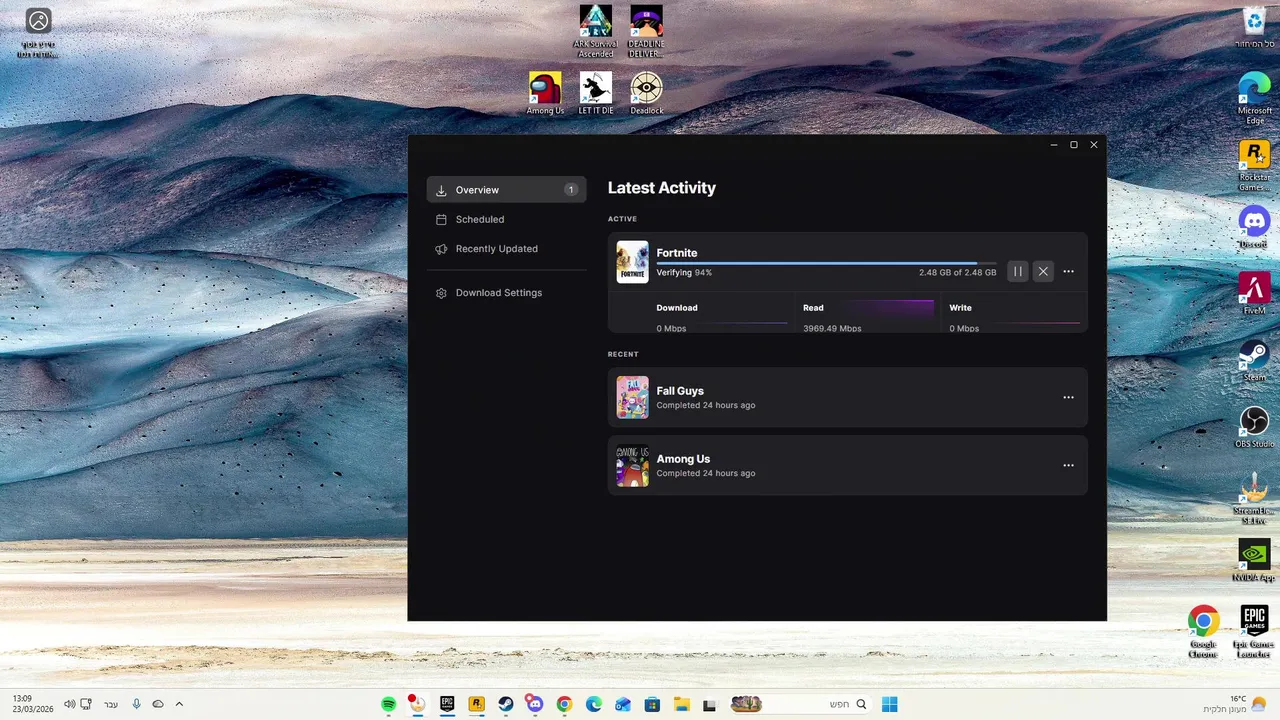Click the Fall Guys game thumbnail

632,397
